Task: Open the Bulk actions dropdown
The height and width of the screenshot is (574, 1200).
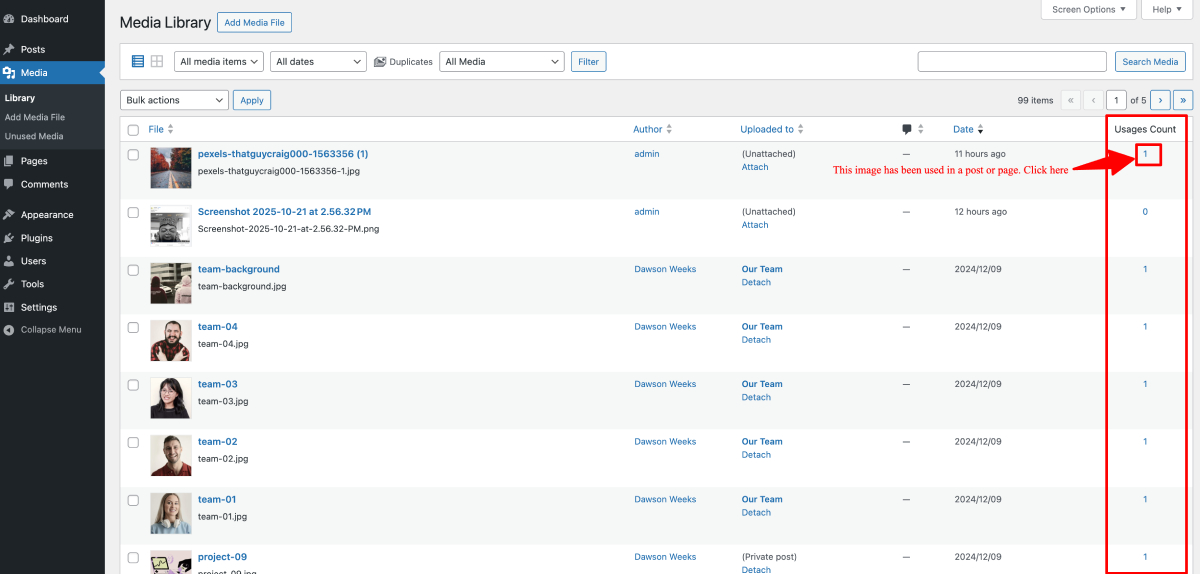Action: 174,100
